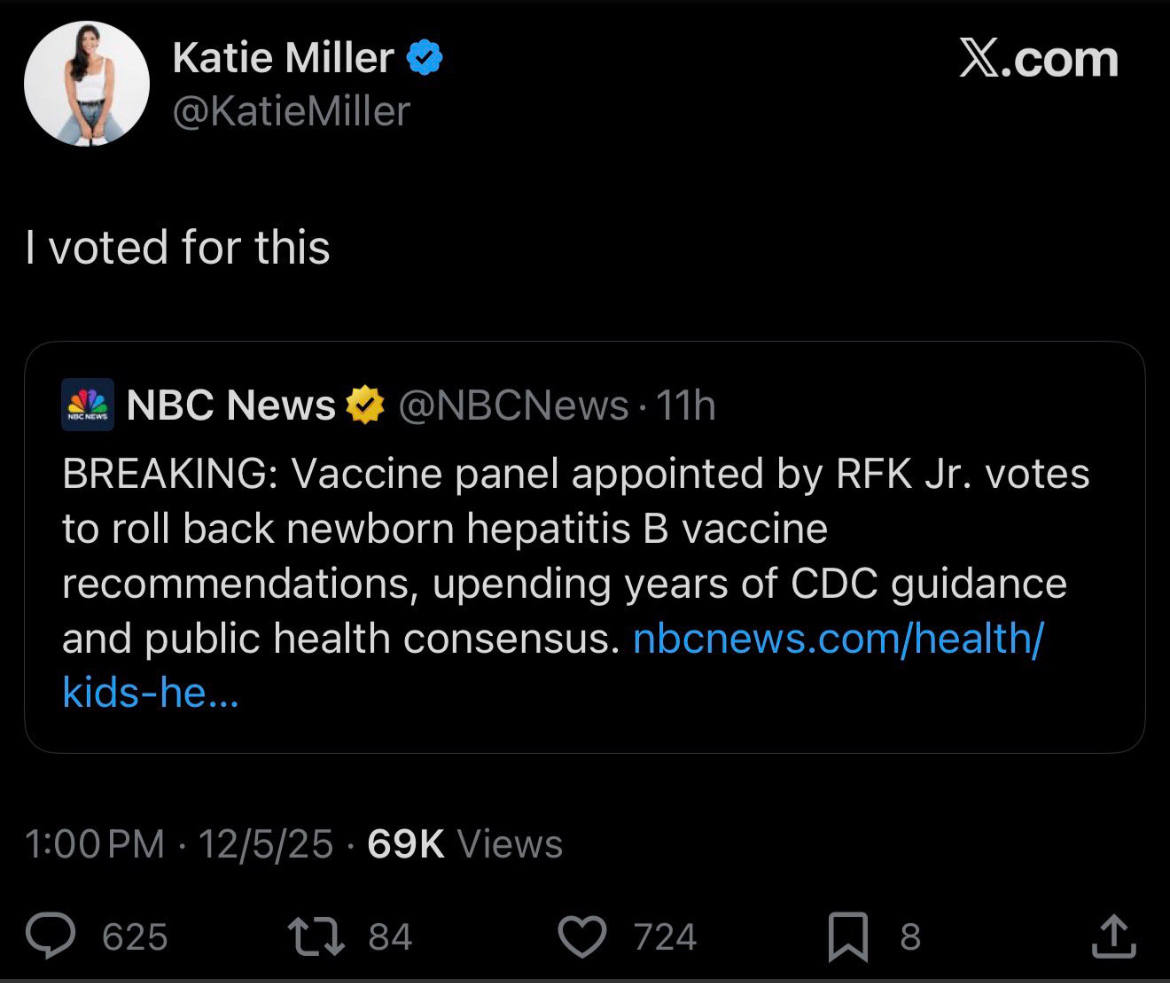Click Katie Miller's blue verified badge

[x=425, y=60]
